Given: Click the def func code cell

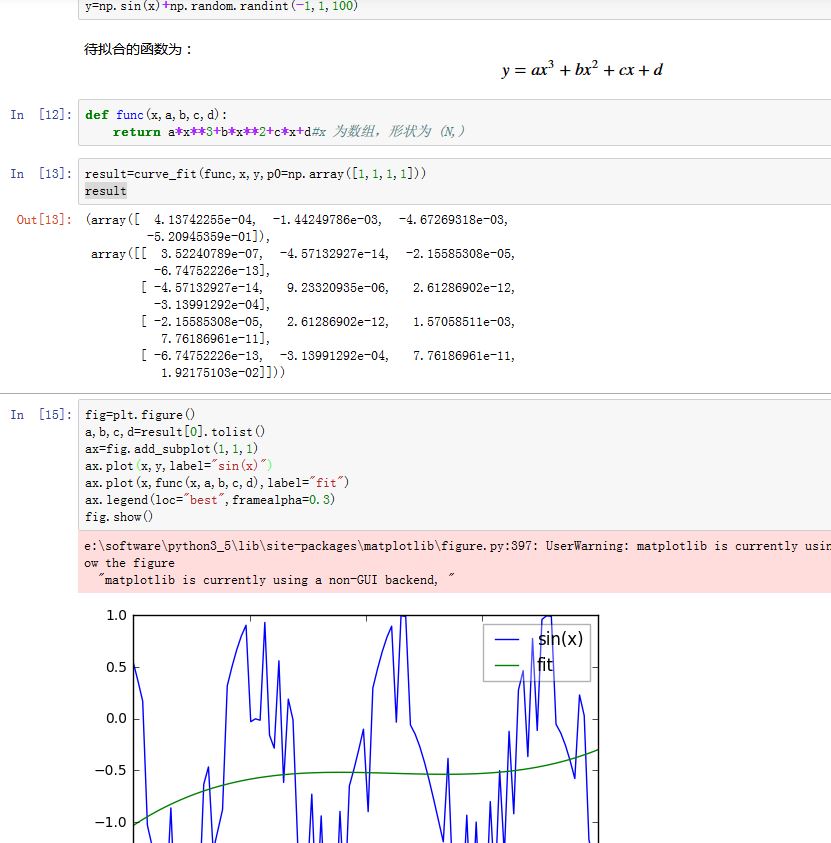Looking at the screenshot, I should (x=300, y=123).
